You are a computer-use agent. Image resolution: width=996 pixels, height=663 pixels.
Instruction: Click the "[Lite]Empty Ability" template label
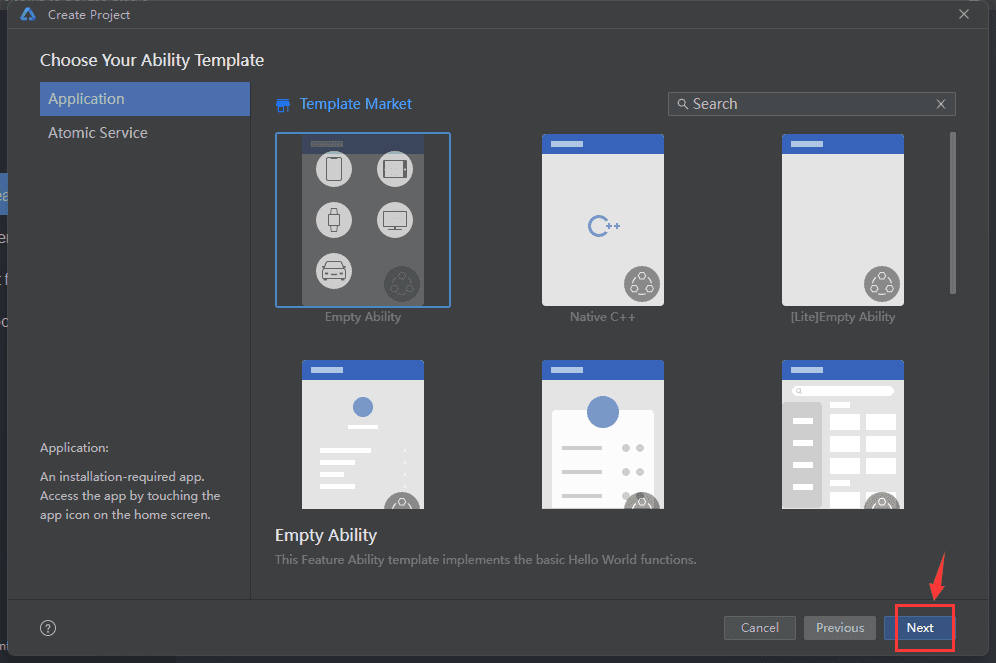[843, 317]
